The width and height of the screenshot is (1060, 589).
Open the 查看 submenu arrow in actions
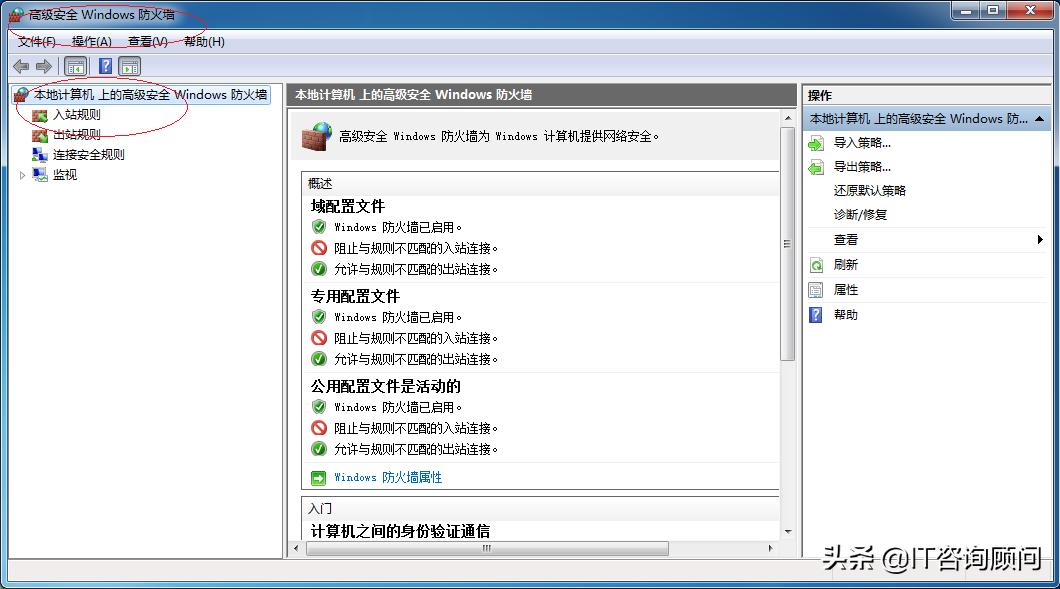[x=1040, y=239]
